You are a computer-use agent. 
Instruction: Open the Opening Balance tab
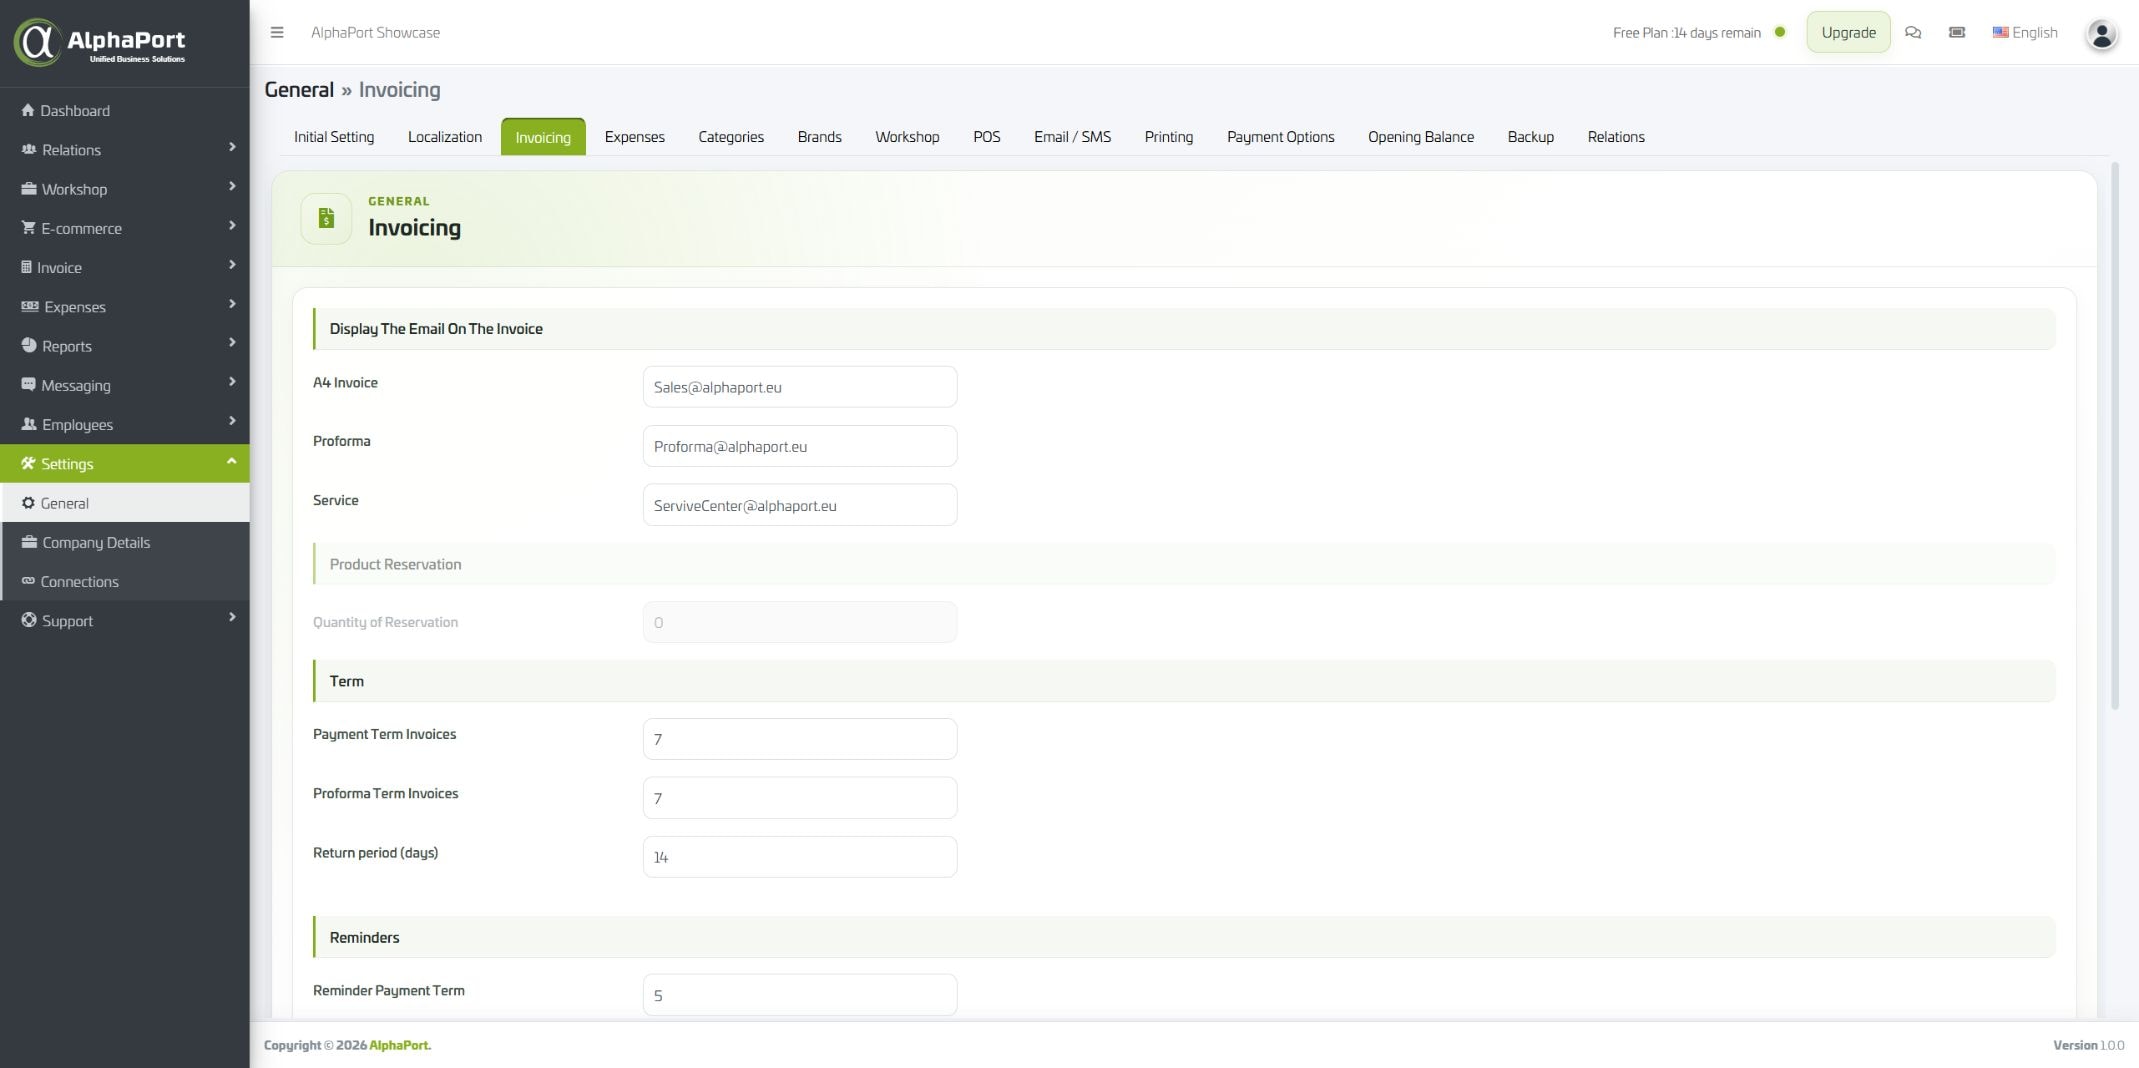[1421, 137]
